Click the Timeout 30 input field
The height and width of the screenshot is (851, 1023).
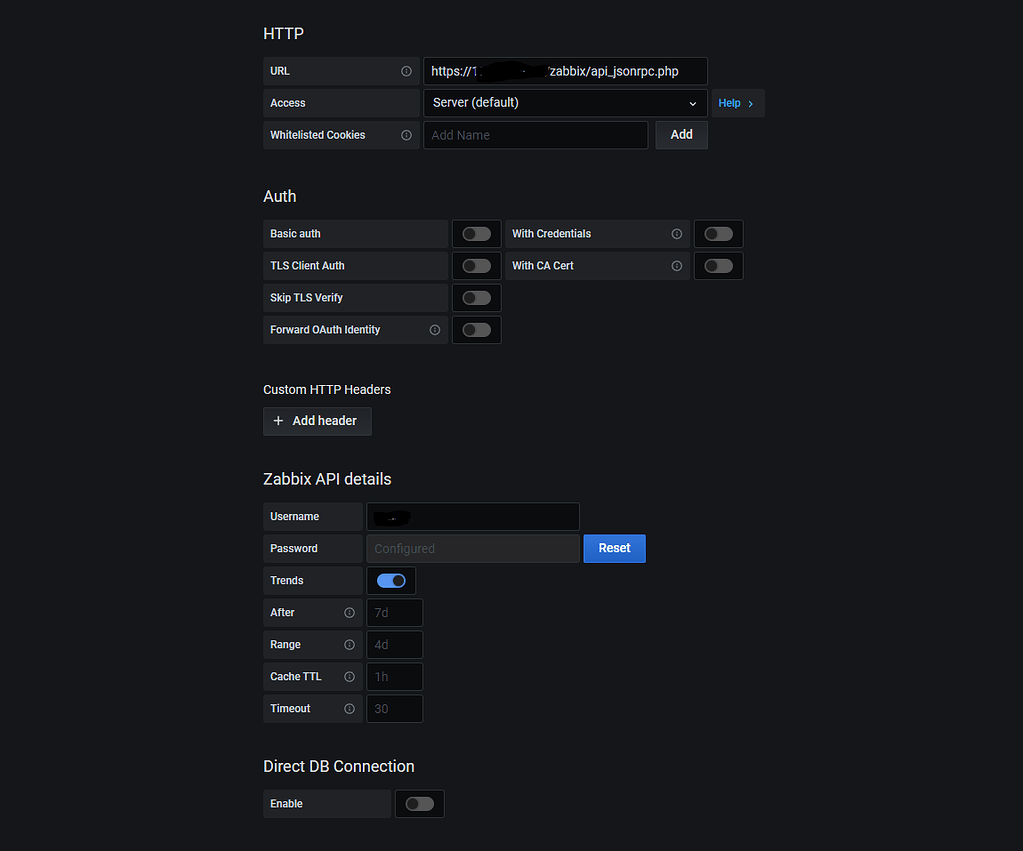(x=395, y=709)
